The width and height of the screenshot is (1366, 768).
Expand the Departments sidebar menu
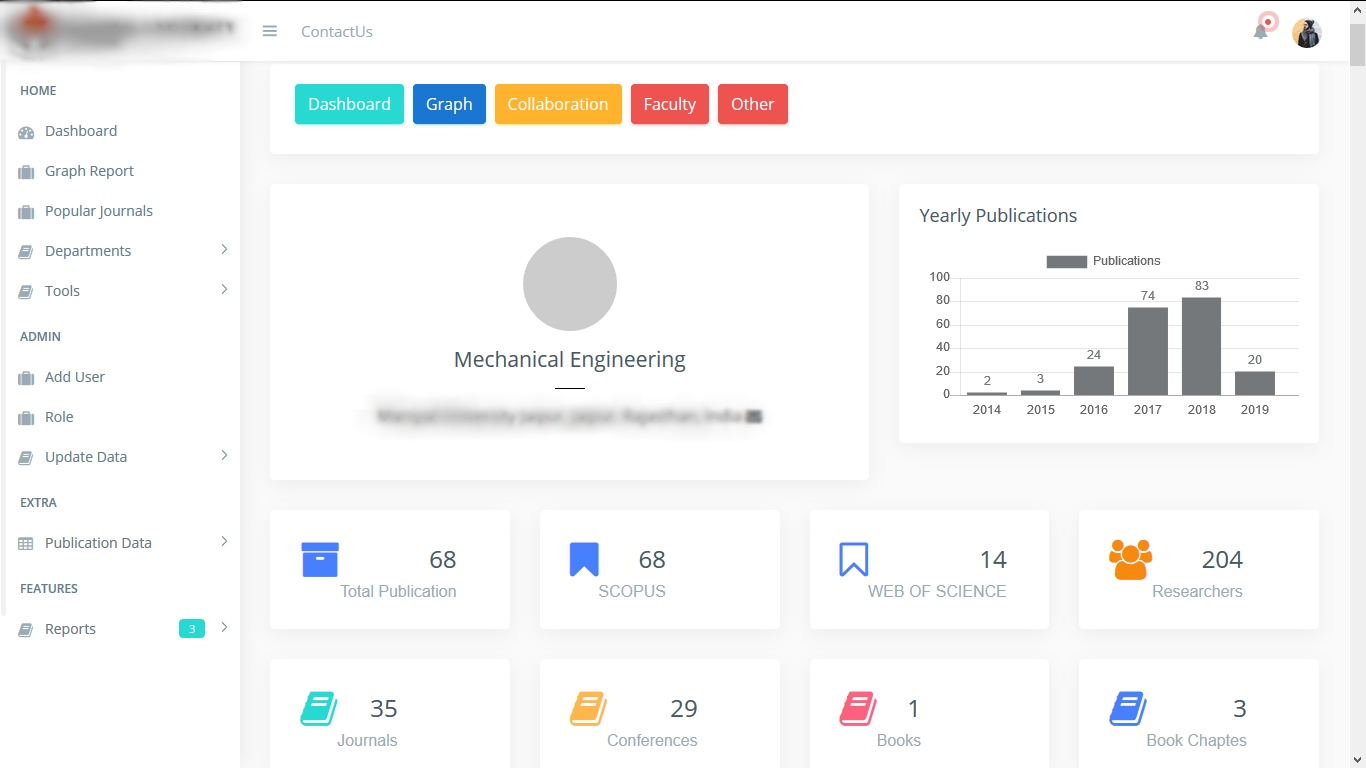(88, 251)
